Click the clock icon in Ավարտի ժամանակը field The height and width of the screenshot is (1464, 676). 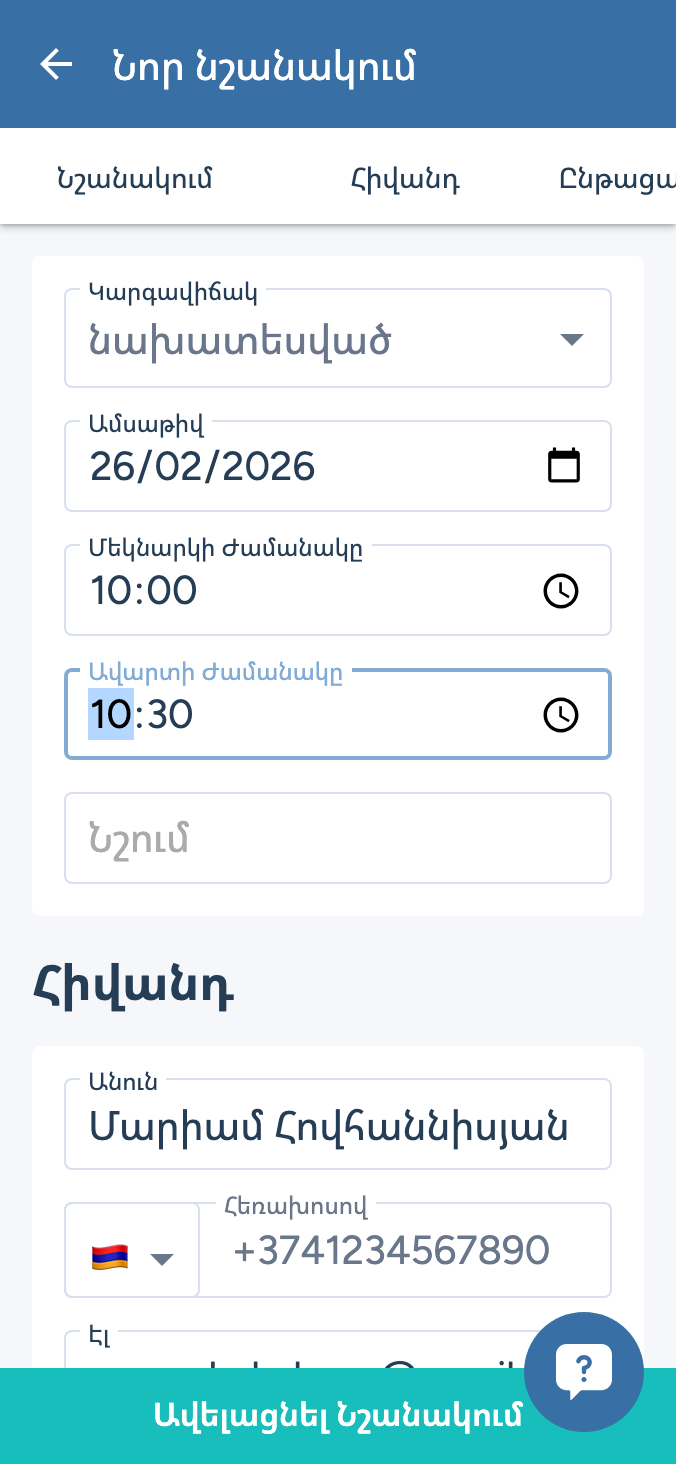pyautogui.click(x=560, y=715)
